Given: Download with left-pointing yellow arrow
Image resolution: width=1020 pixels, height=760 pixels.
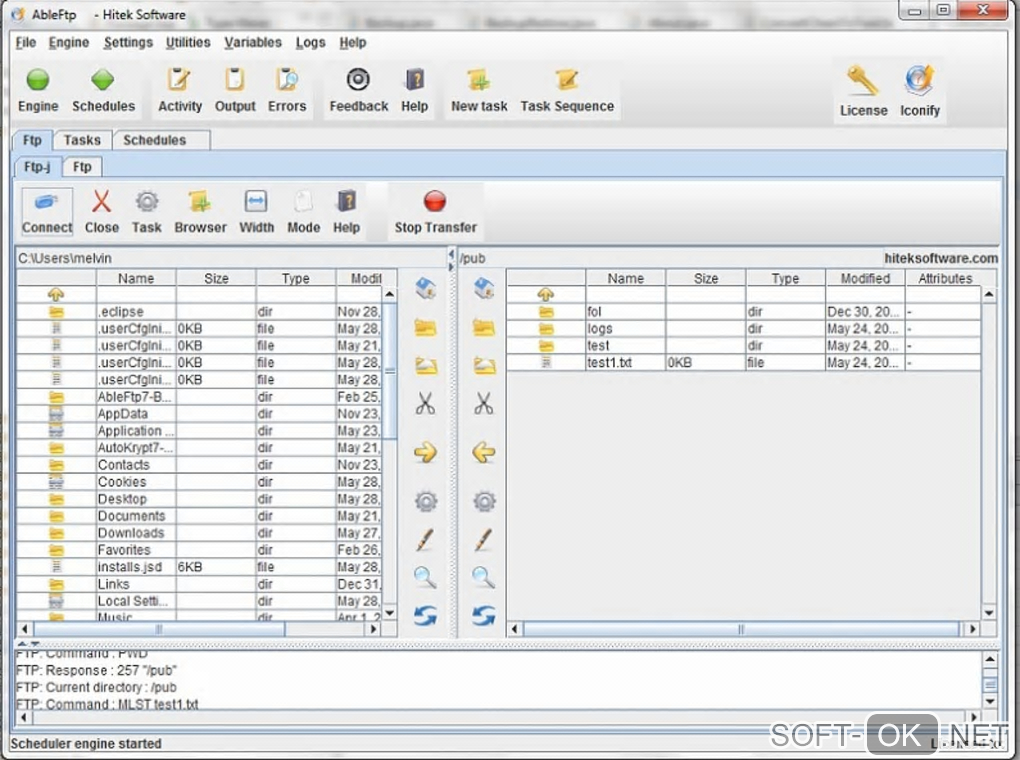Looking at the screenshot, I should 484,452.
